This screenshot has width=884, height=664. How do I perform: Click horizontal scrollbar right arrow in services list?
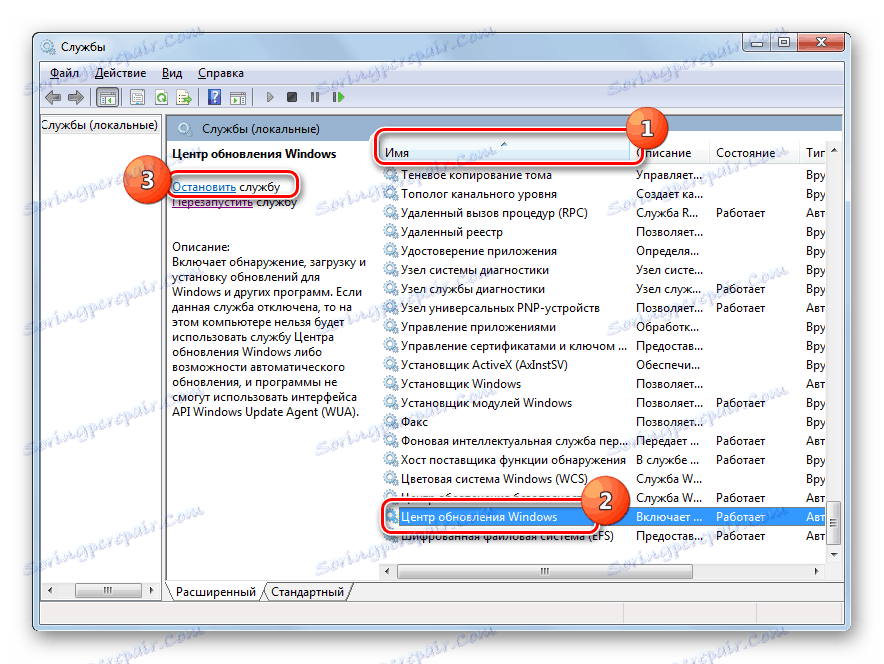(x=817, y=572)
